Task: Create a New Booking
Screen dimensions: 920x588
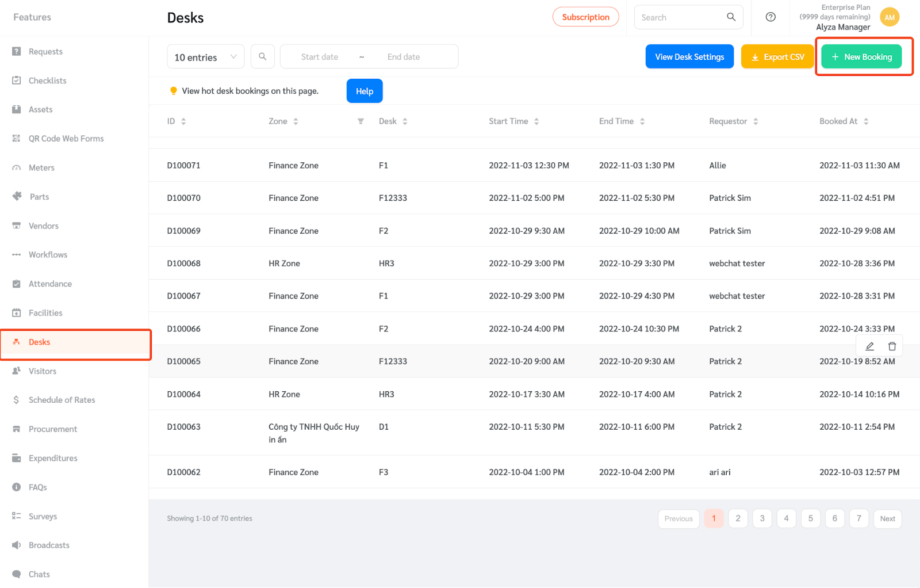Action: [862, 57]
